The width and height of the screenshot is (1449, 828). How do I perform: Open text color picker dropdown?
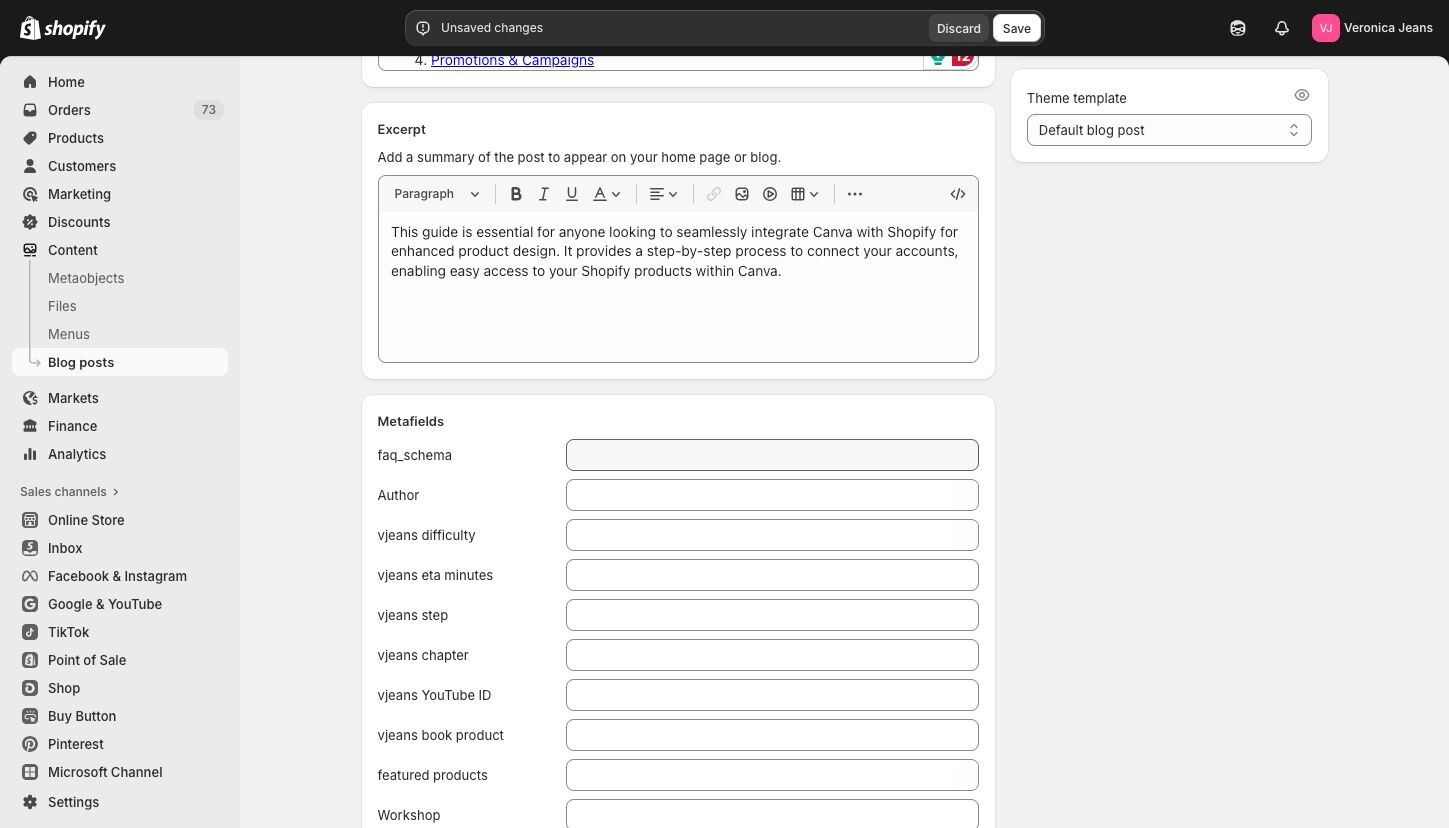[x=607, y=194]
